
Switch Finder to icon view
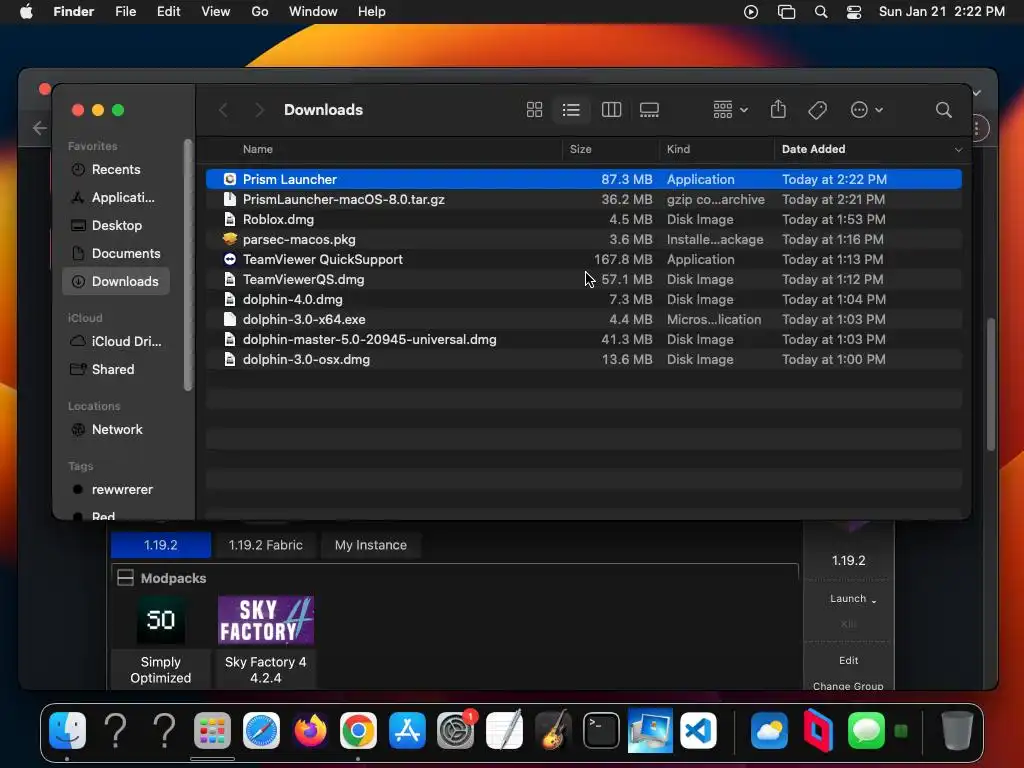[x=534, y=110]
